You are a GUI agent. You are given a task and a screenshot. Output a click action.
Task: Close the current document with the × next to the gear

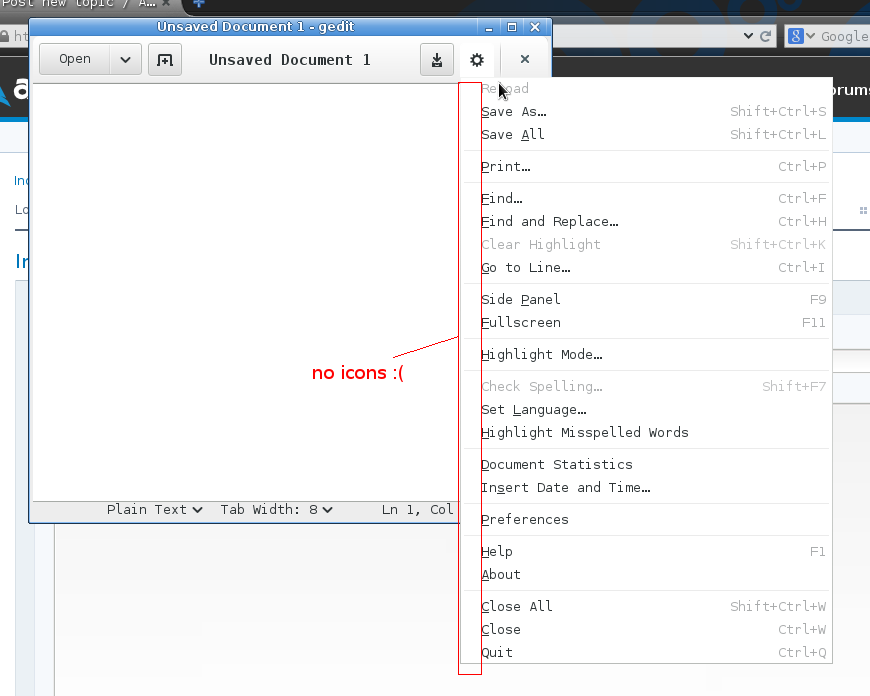pos(524,59)
